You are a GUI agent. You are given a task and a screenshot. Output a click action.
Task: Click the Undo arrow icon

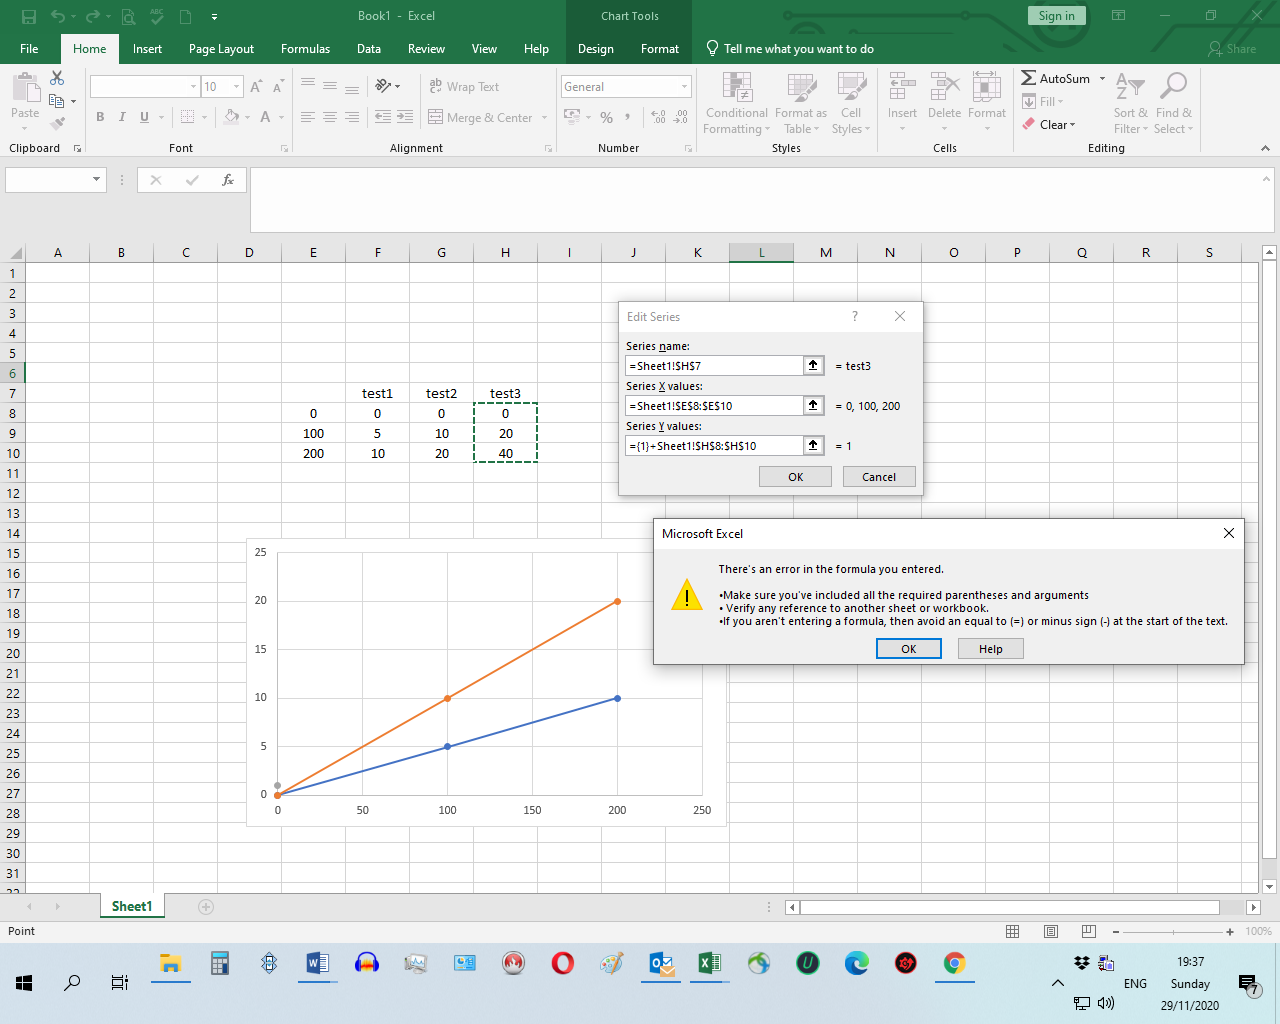57,16
